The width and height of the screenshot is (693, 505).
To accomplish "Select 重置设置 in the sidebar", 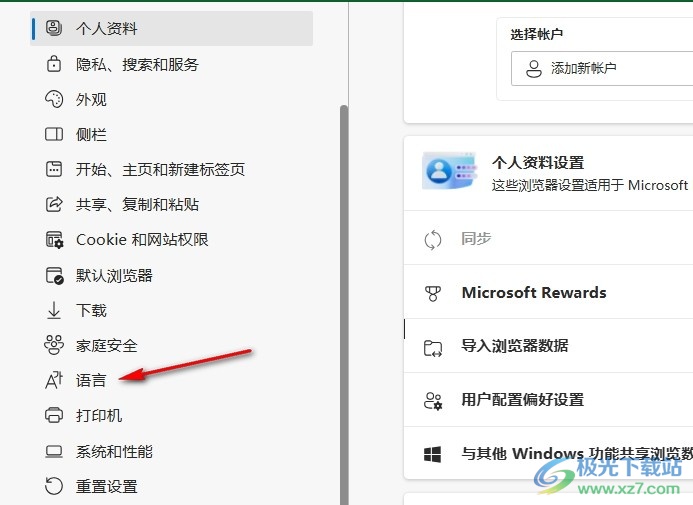I will (171, 486).
